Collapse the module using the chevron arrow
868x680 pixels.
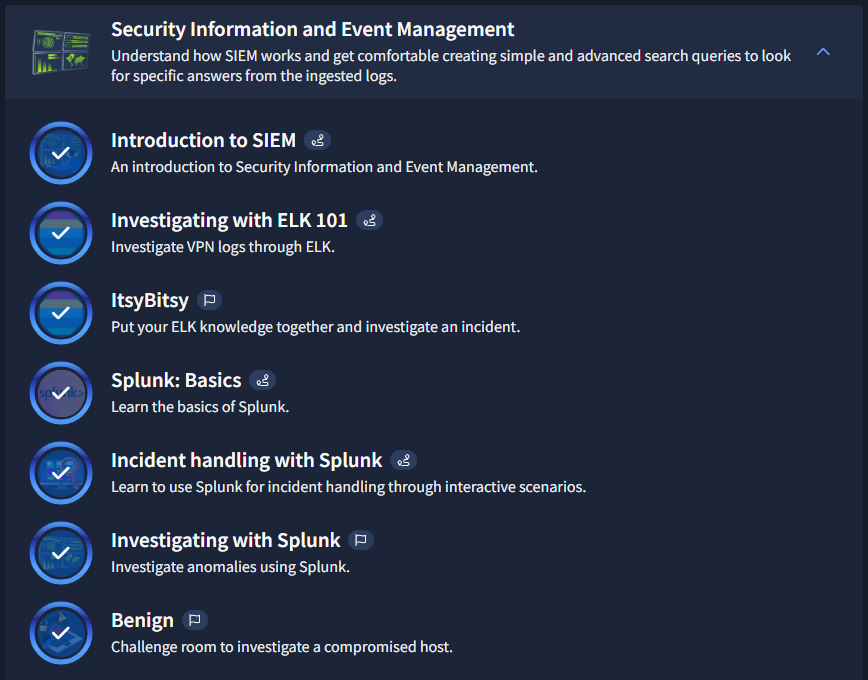coord(823,52)
